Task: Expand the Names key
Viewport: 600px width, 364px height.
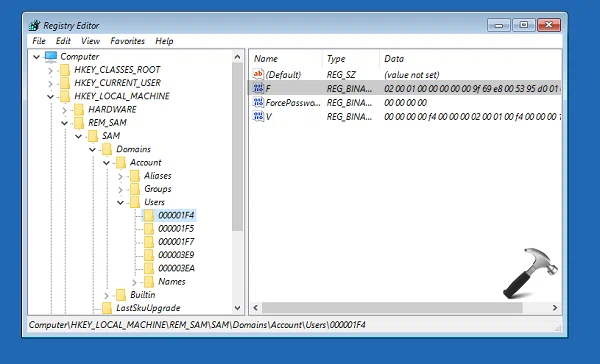Action: (x=134, y=282)
